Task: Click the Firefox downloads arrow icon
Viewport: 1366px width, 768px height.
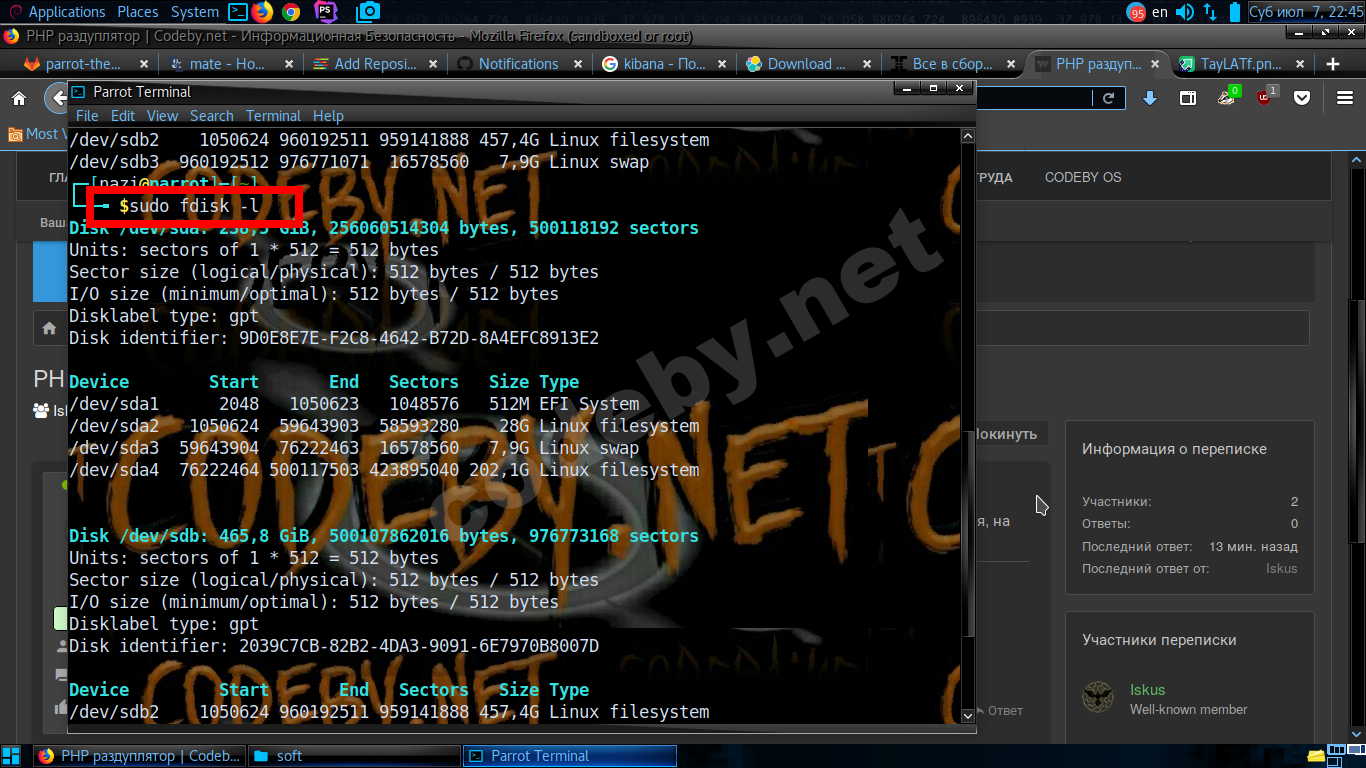Action: 1150,98
